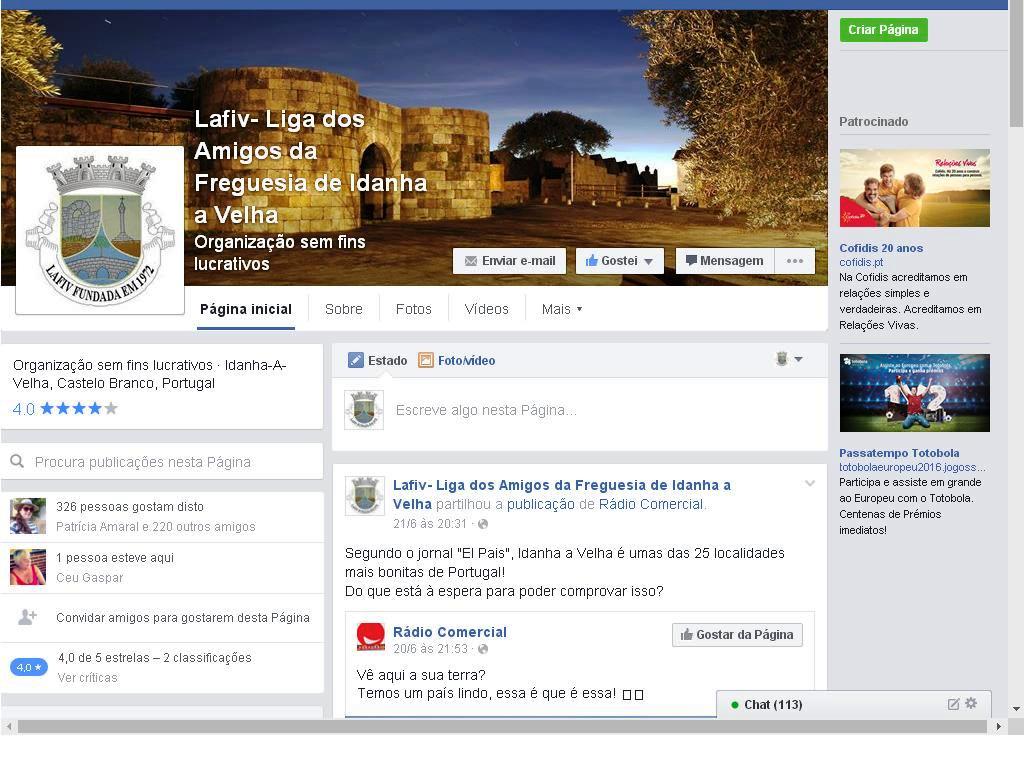
Task: Click Ceu Gaspar's avatar photo
Action: (x=28, y=567)
